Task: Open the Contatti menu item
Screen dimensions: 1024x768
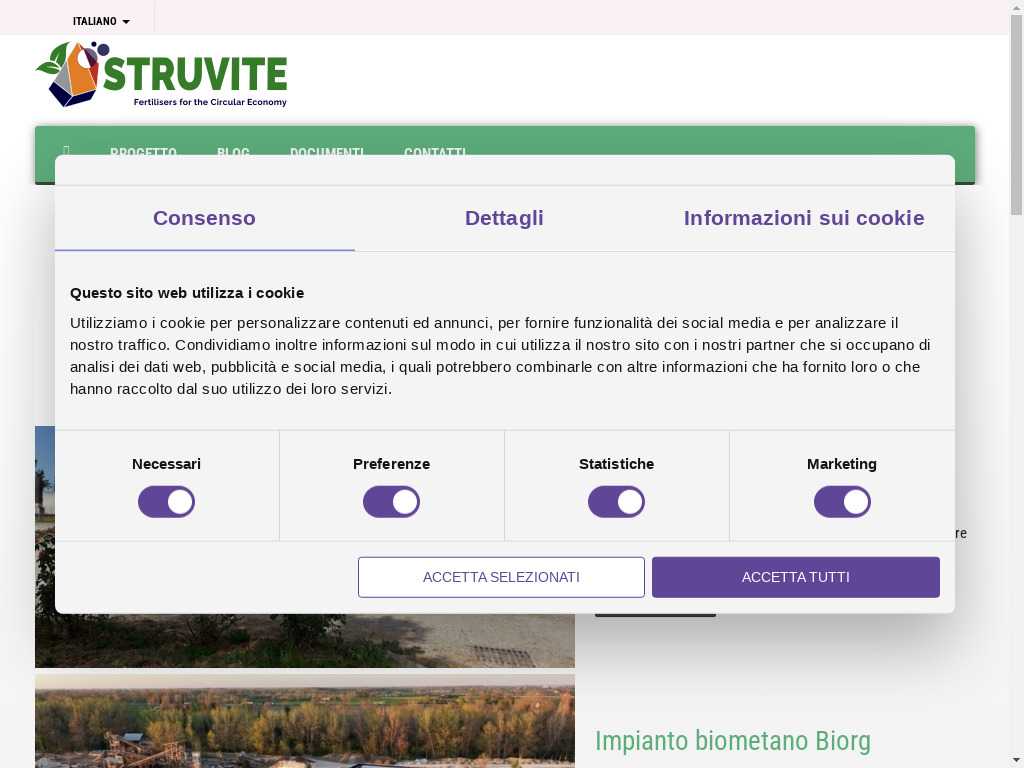Action: coord(434,153)
